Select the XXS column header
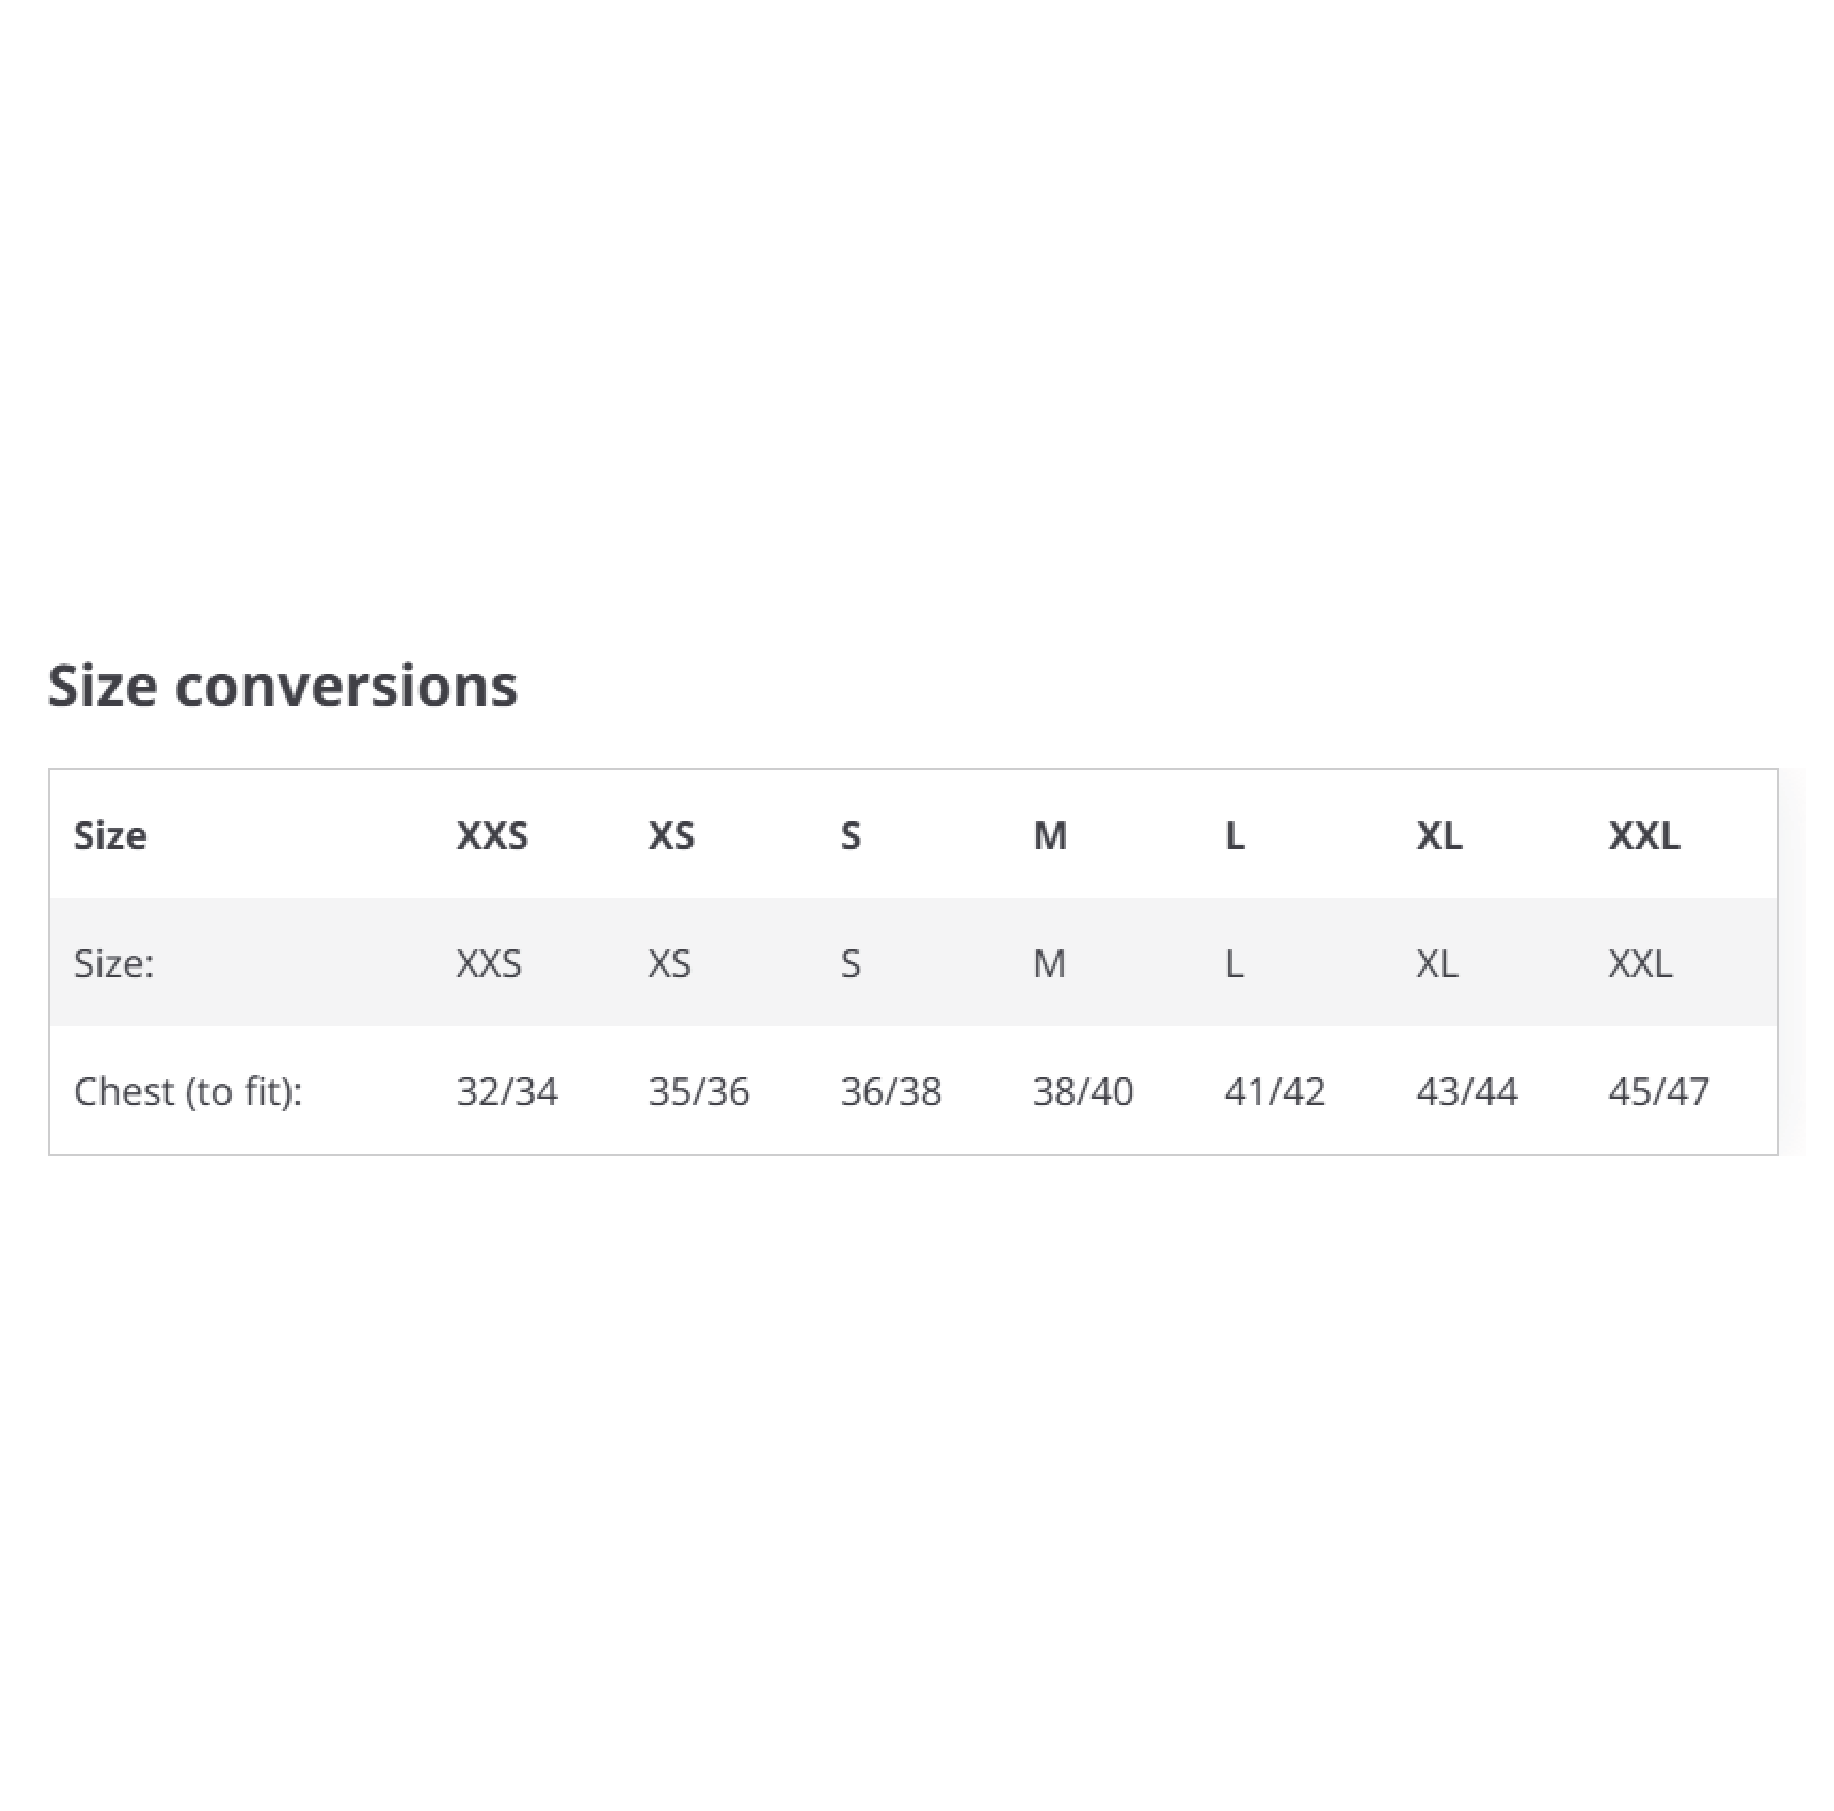Screen dimensions: 1834x1811 point(492,835)
